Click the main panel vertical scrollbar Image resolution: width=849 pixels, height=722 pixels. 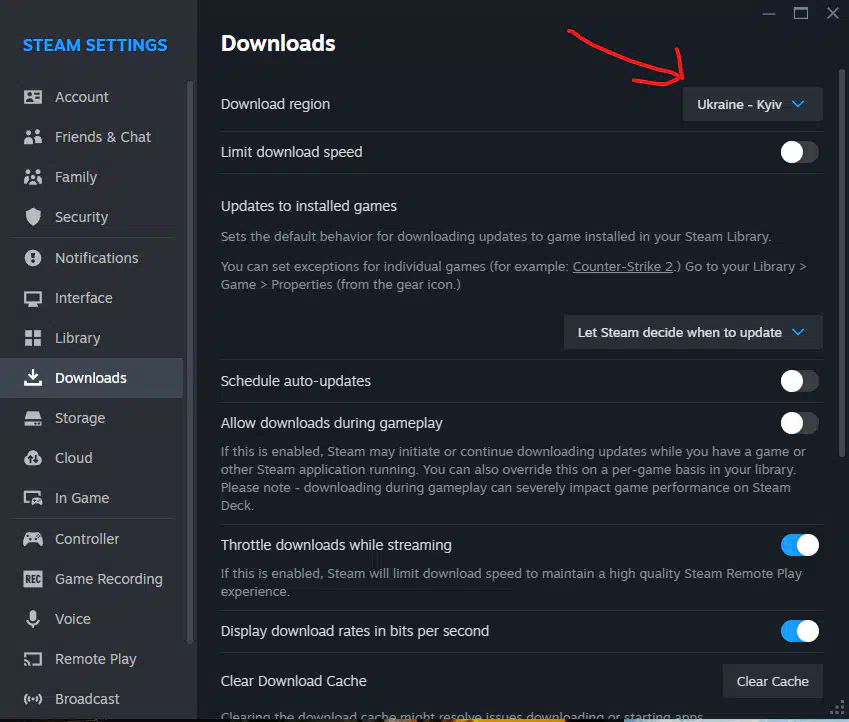pyautogui.click(x=842, y=263)
